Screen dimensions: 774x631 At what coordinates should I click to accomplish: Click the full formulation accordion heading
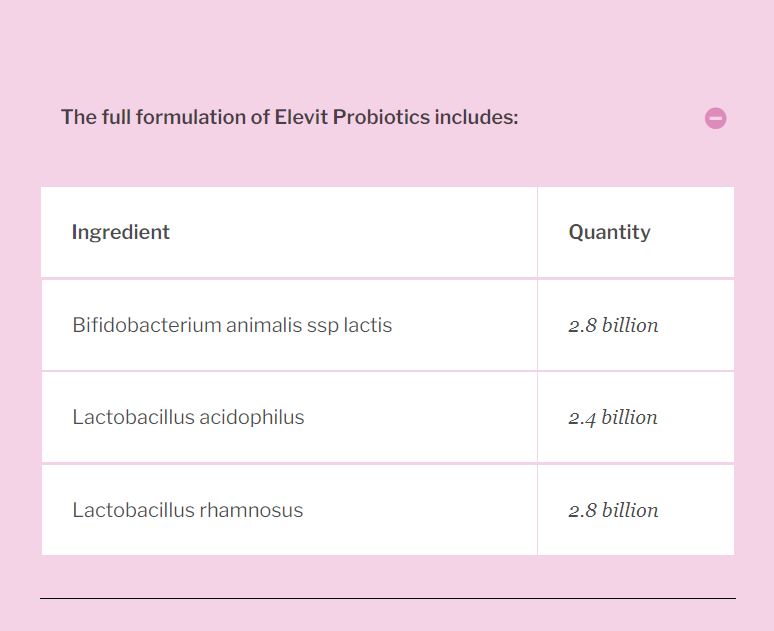click(x=290, y=118)
